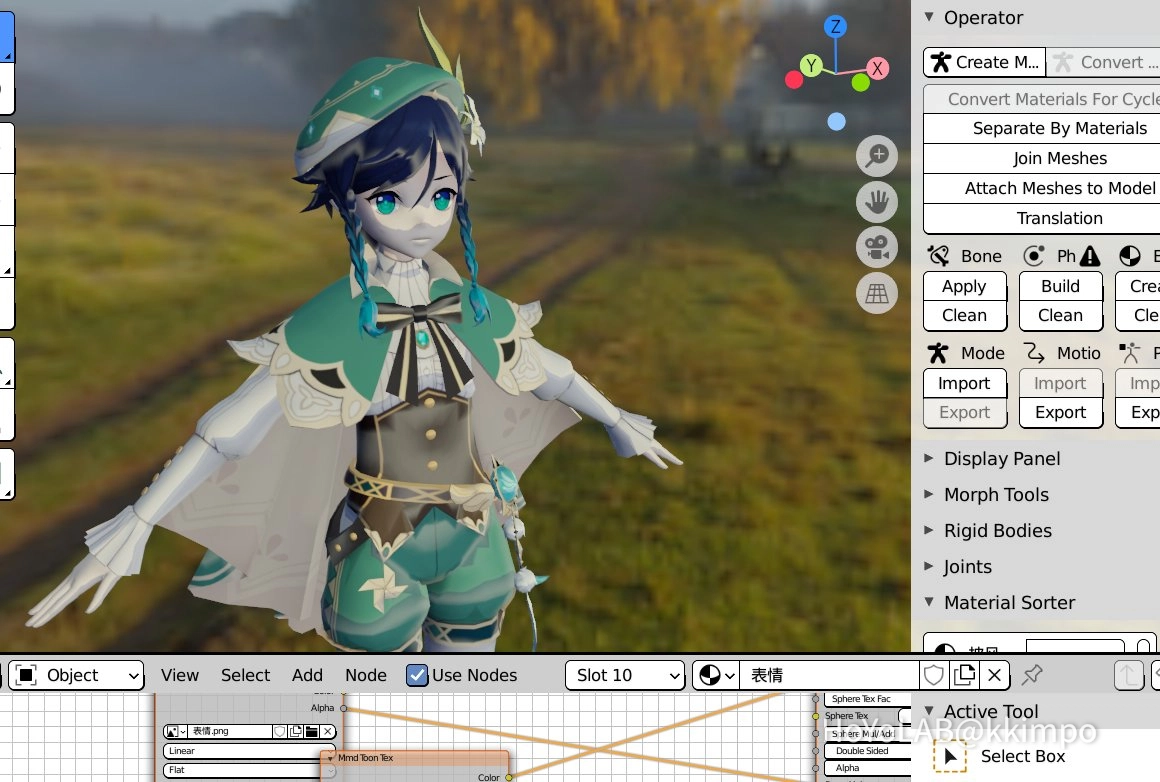Open the Select menu in node editor
The width and height of the screenshot is (1160, 782).
tap(245, 675)
